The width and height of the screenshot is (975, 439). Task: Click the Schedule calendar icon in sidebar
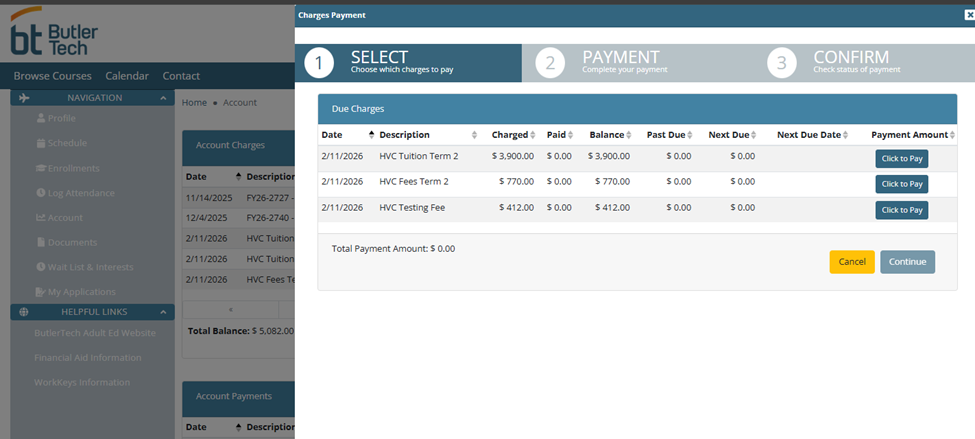(x=41, y=143)
